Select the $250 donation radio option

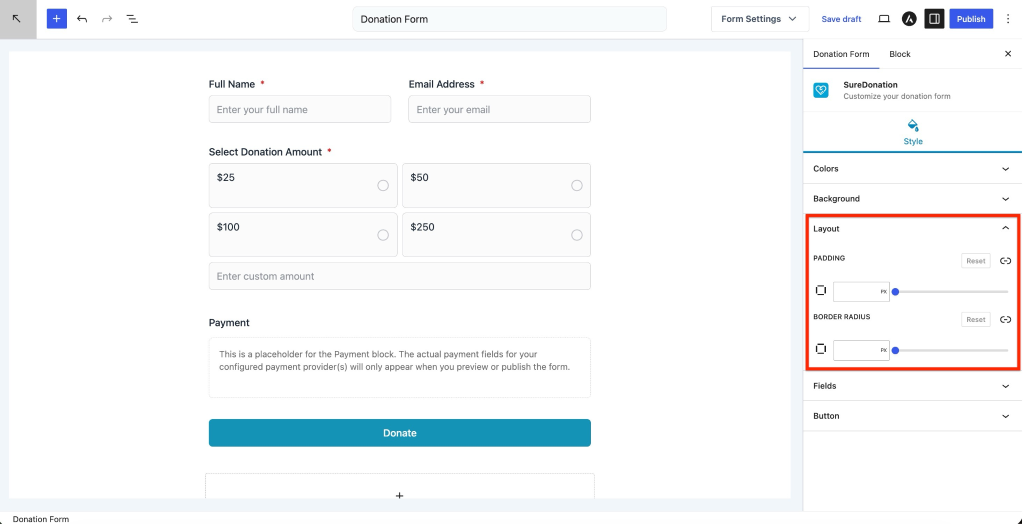coord(577,235)
